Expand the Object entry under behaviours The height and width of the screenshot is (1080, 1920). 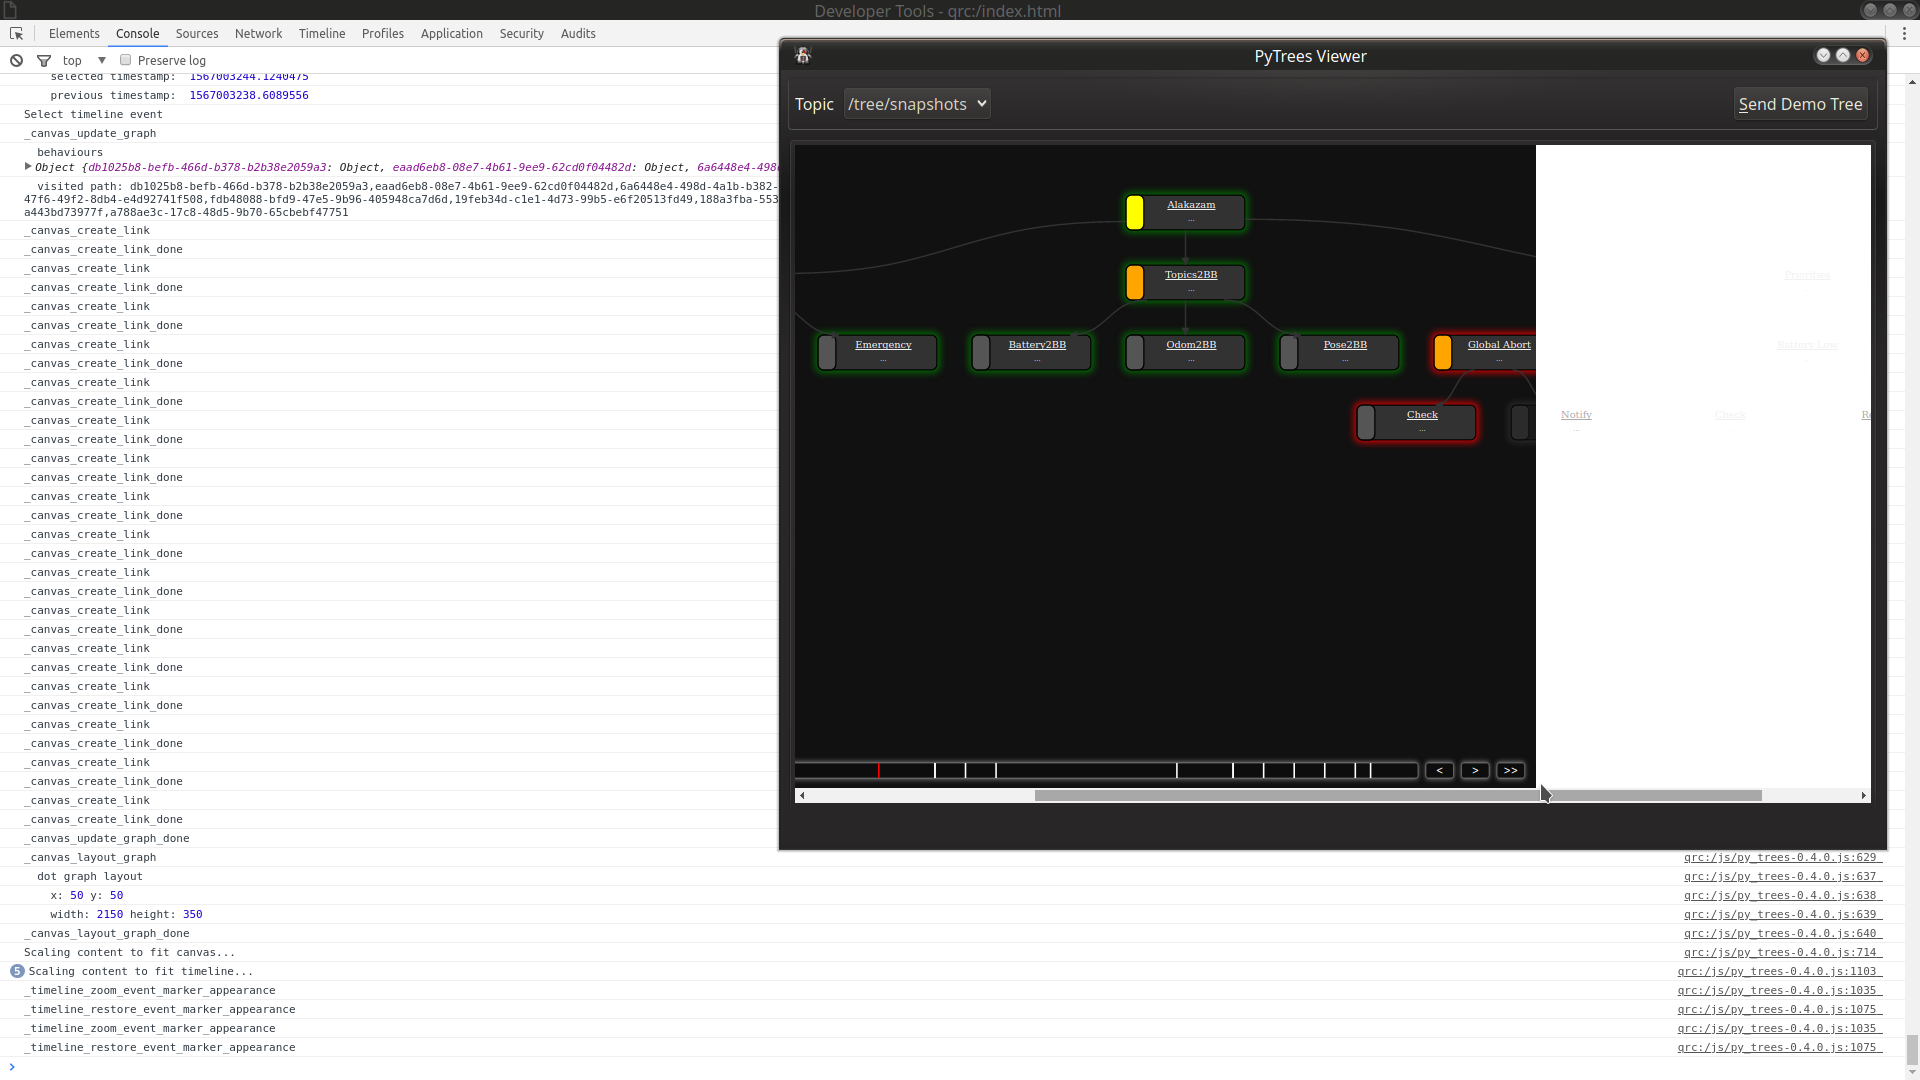pyautogui.click(x=29, y=166)
